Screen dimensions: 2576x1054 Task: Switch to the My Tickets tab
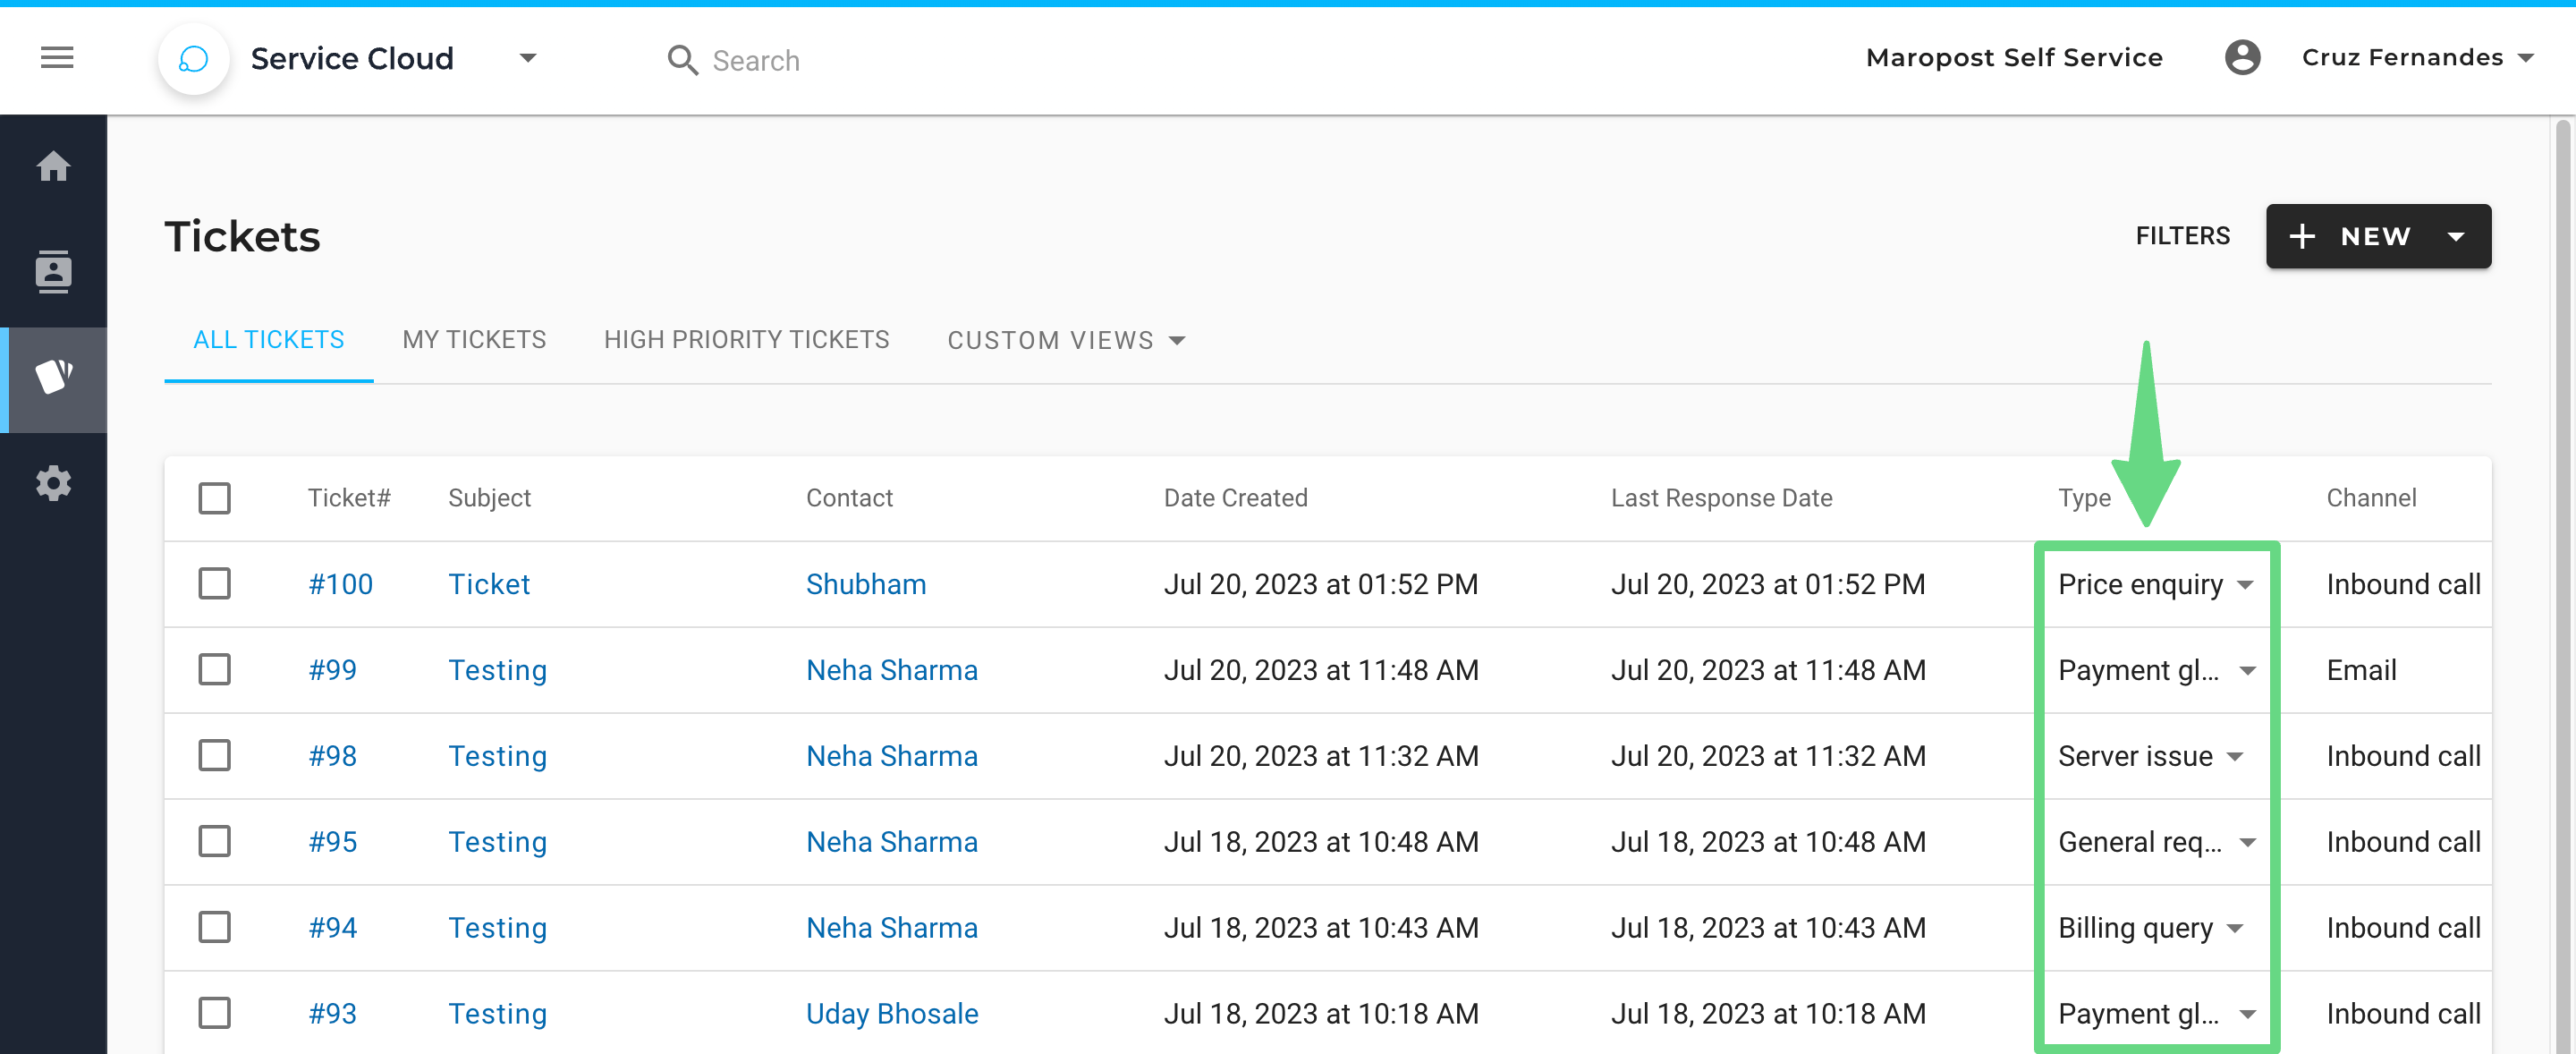[x=474, y=340]
